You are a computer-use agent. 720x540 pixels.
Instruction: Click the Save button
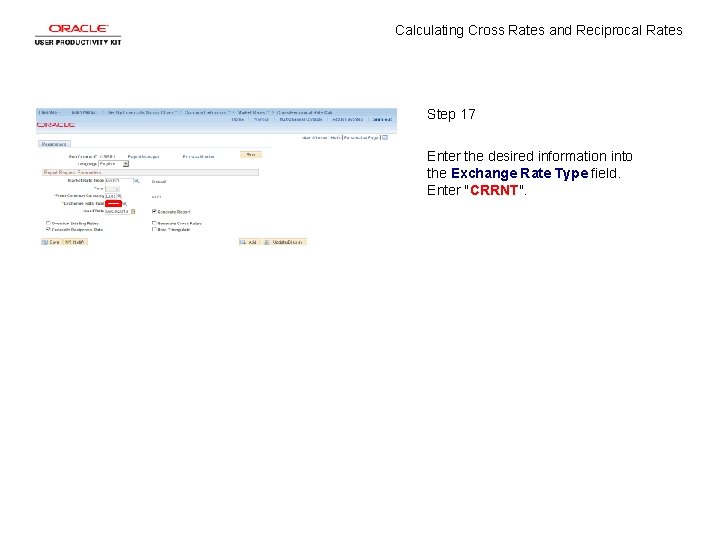pyautogui.click(x=51, y=242)
